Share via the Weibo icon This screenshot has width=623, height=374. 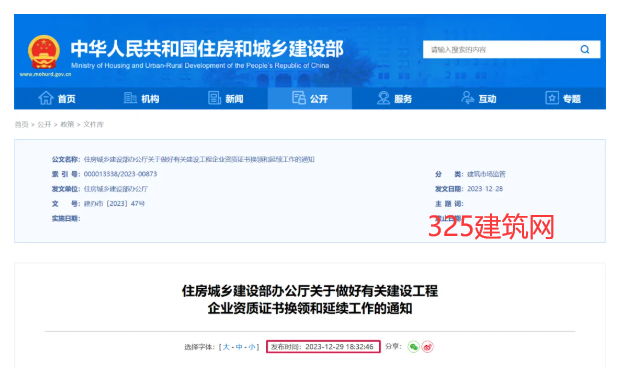click(428, 347)
